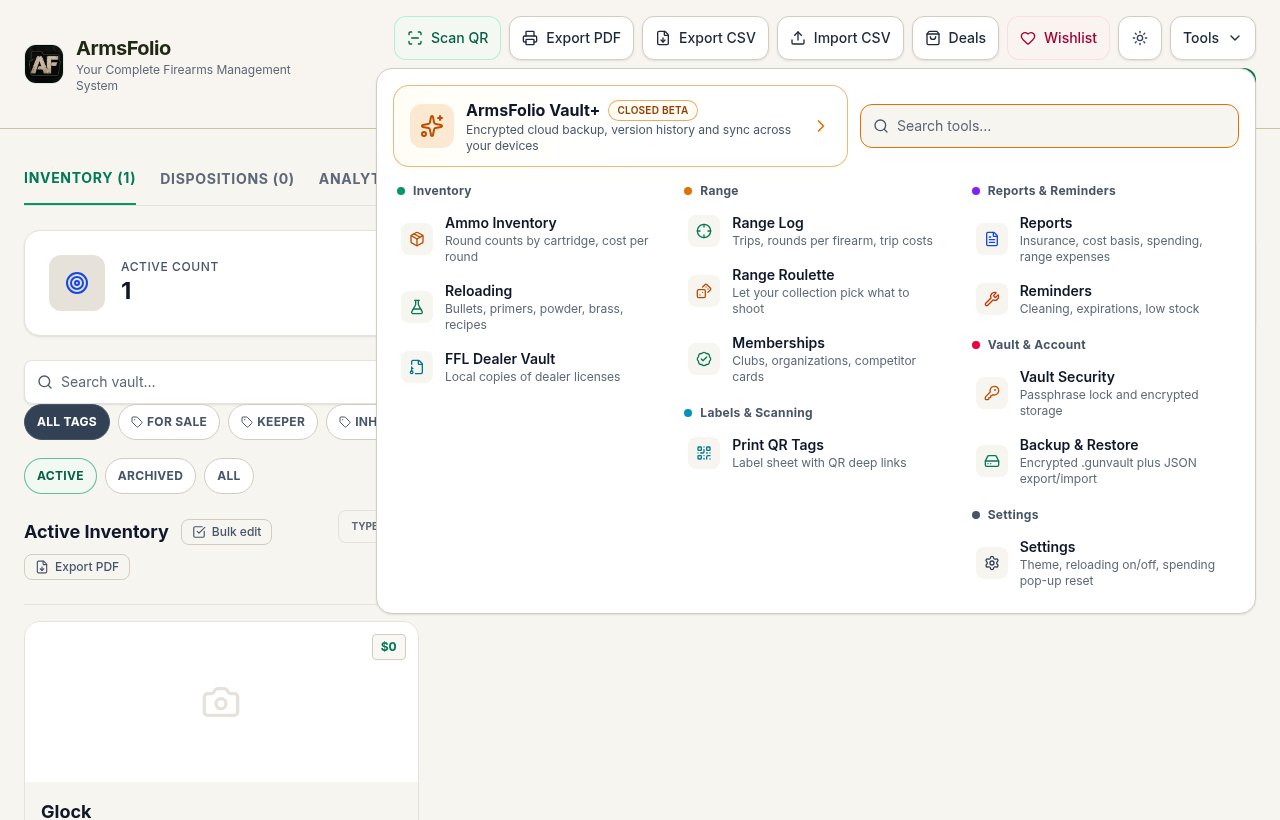The height and width of the screenshot is (820, 1280).
Task: Click the Search vault input field
Action: click(x=200, y=382)
